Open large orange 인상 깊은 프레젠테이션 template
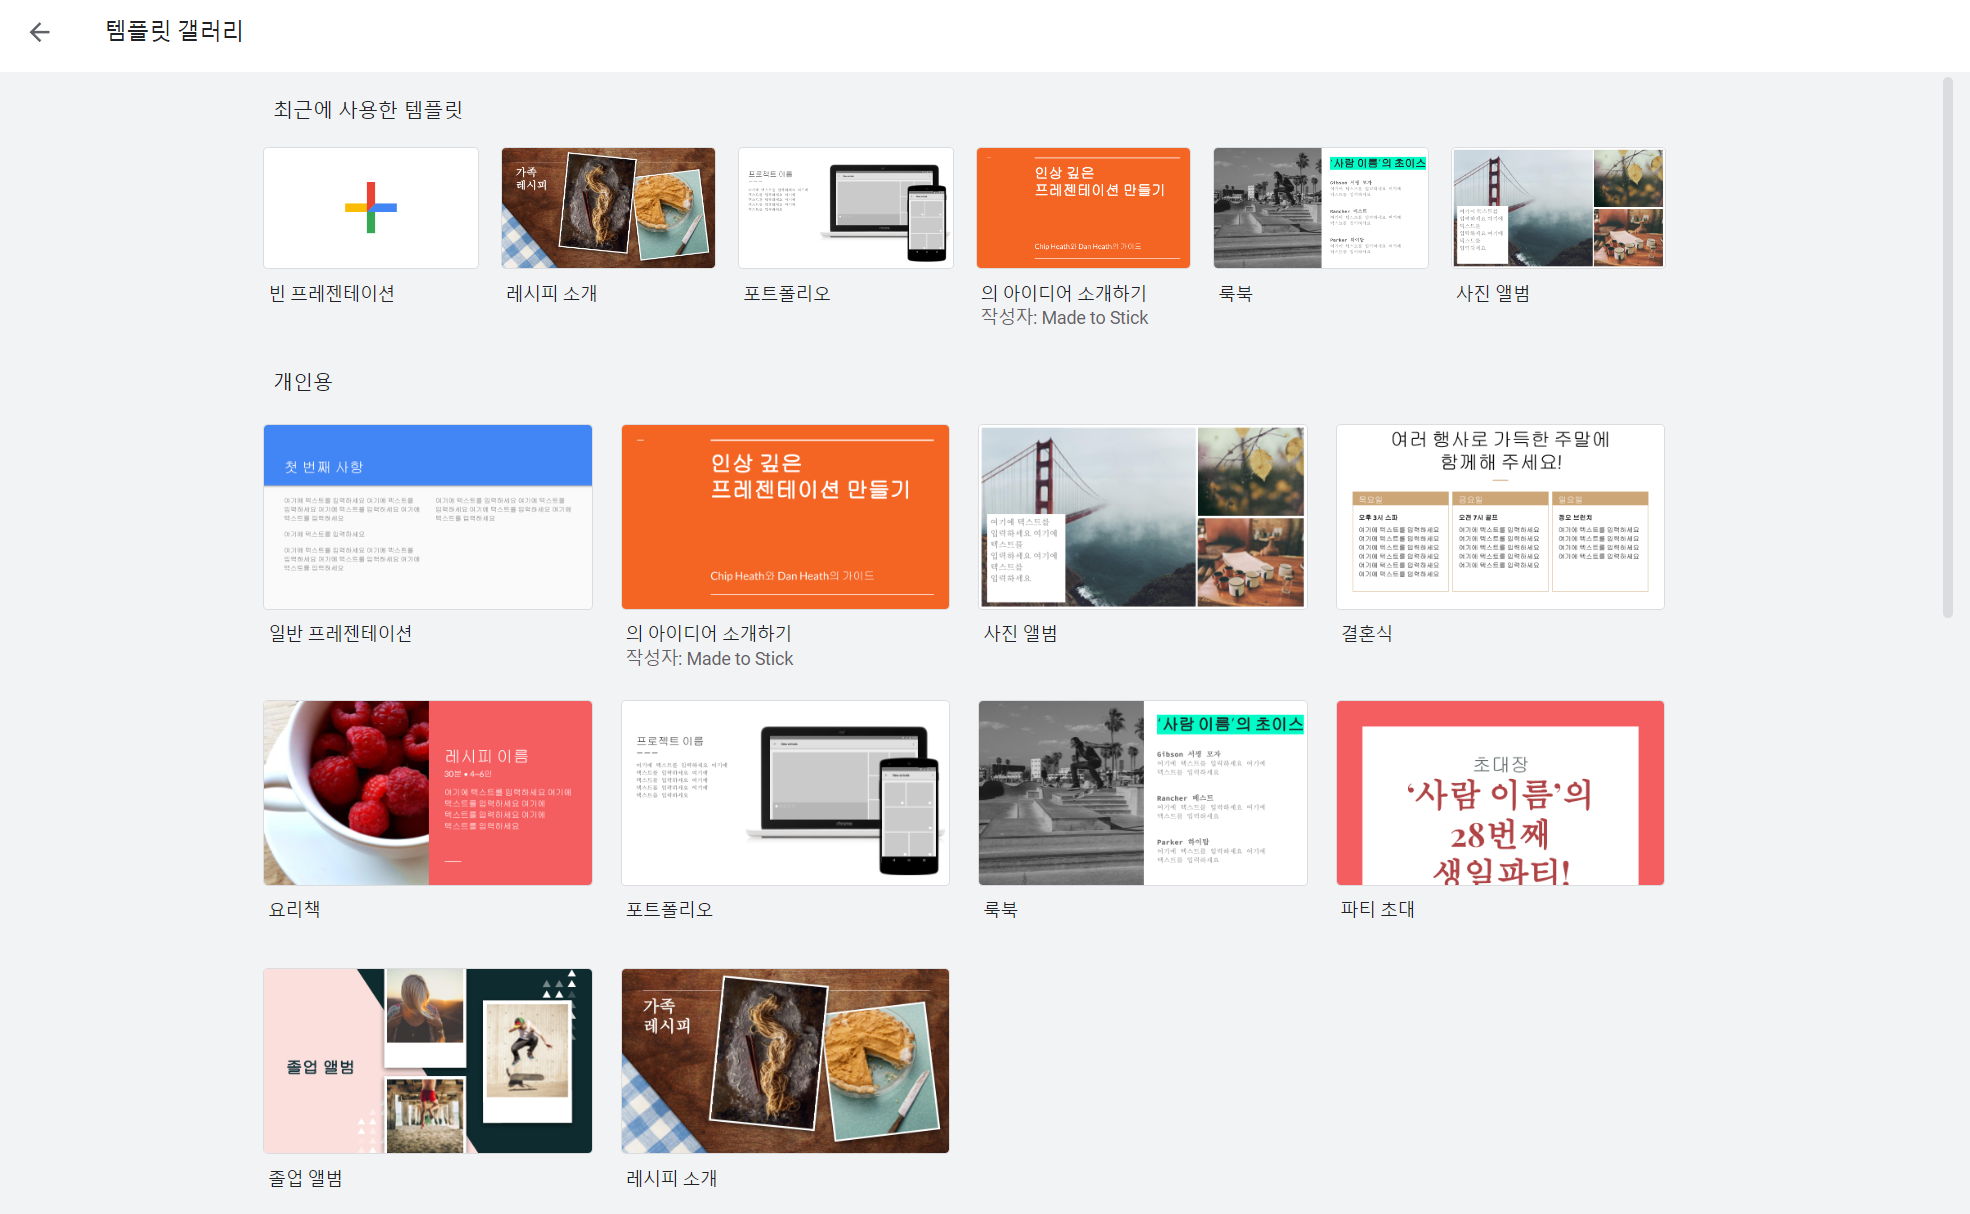The image size is (1970, 1214). (785, 517)
